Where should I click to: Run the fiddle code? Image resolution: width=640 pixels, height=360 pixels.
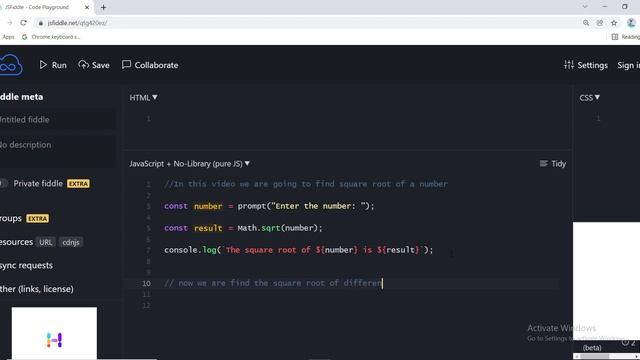(53, 65)
